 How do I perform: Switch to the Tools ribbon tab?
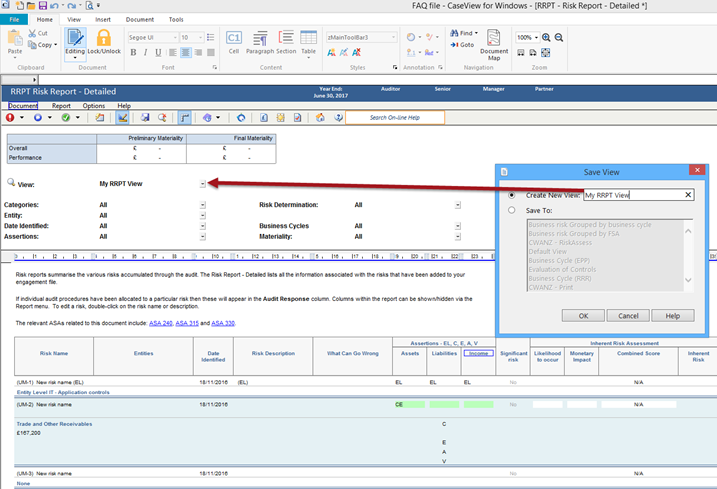[176, 20]
